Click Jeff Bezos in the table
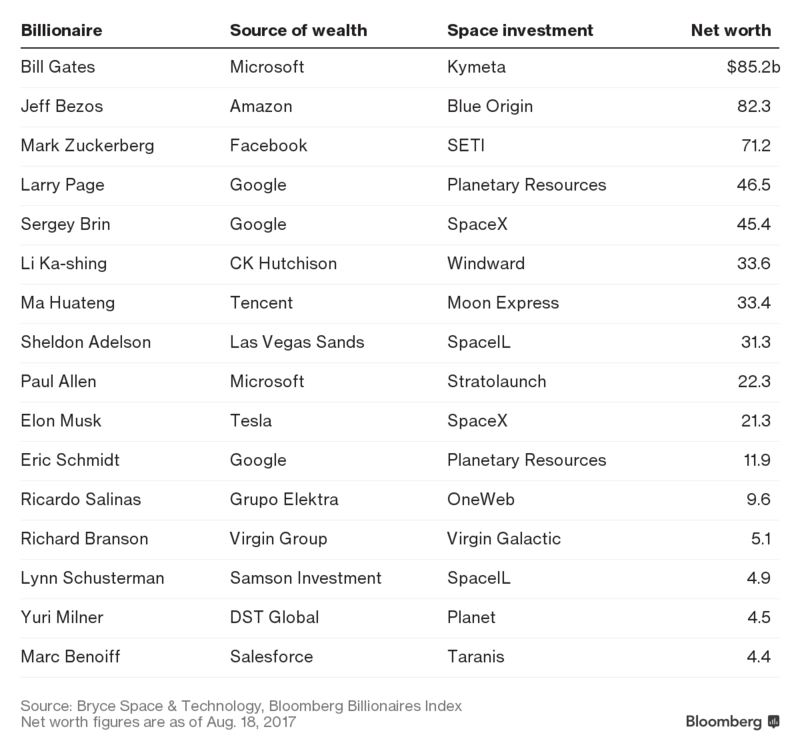Viewport: 800px width, 751px height. click(62, 106)
